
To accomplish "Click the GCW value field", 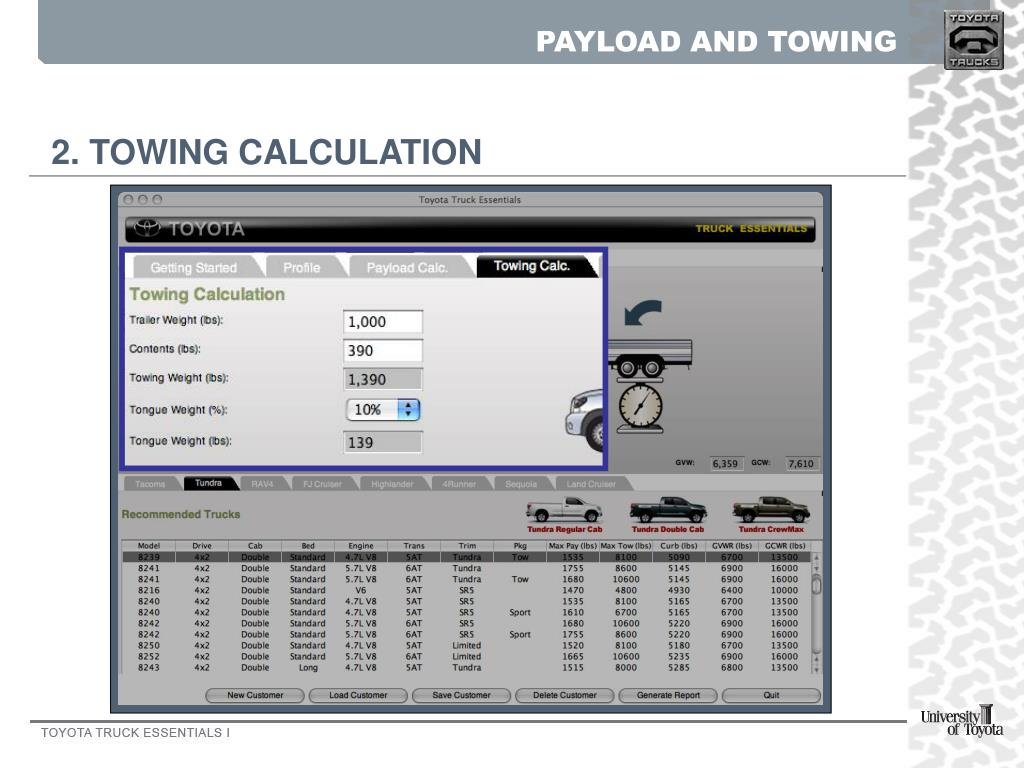I will pos(801,464).
